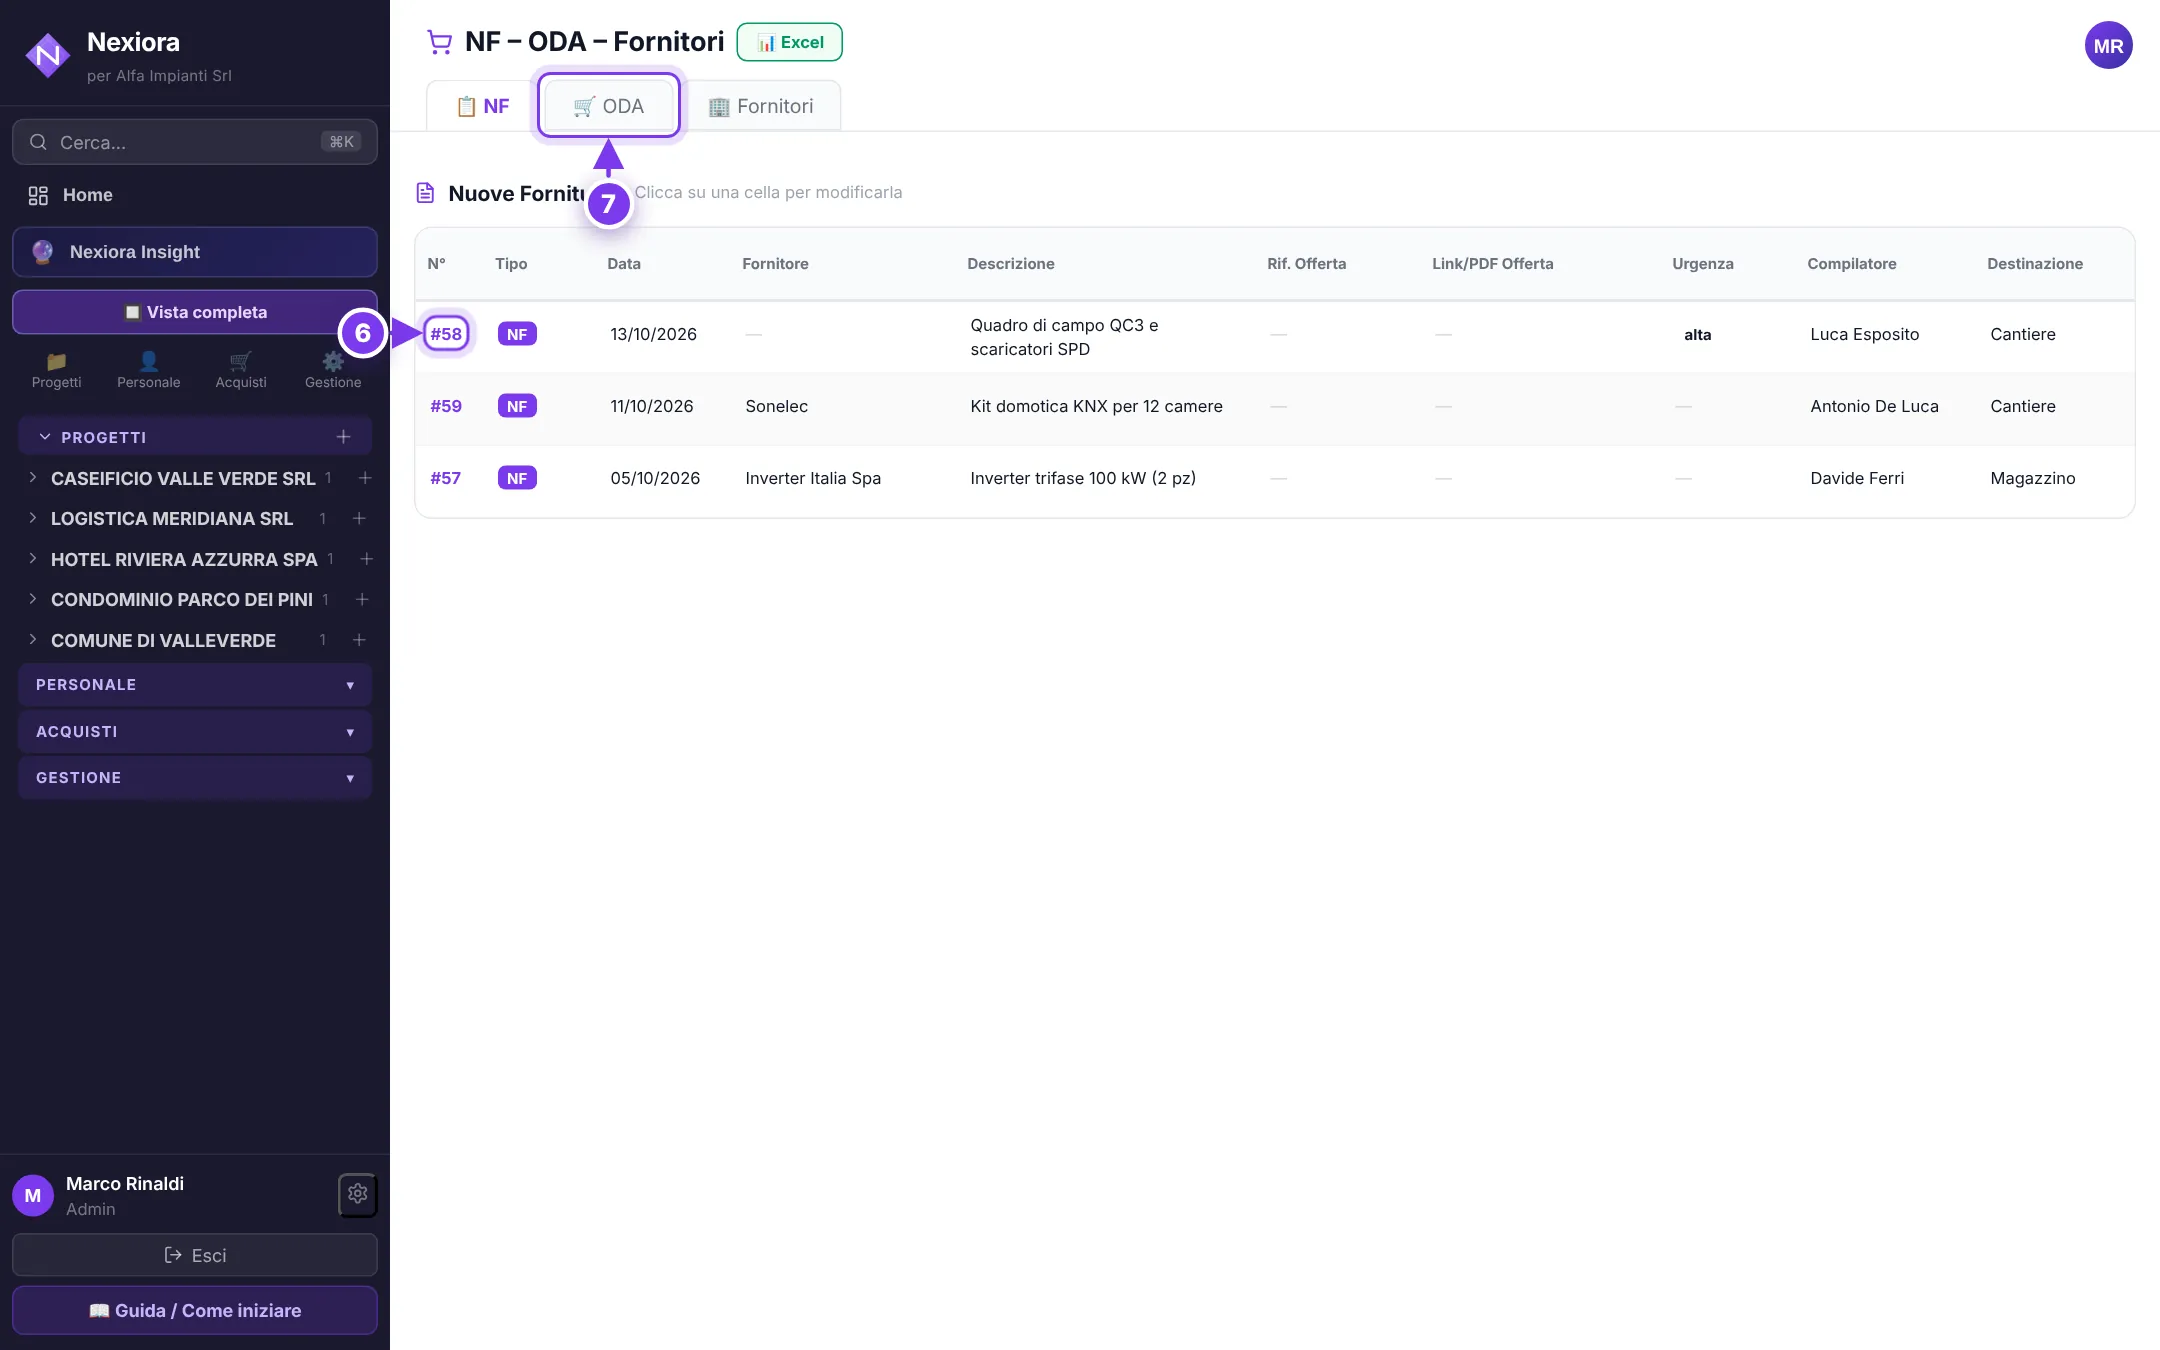Expand the PERSONALE section
This screenshot has width=2160, height=1350.
pyautogui.click(x=195, y=685)
